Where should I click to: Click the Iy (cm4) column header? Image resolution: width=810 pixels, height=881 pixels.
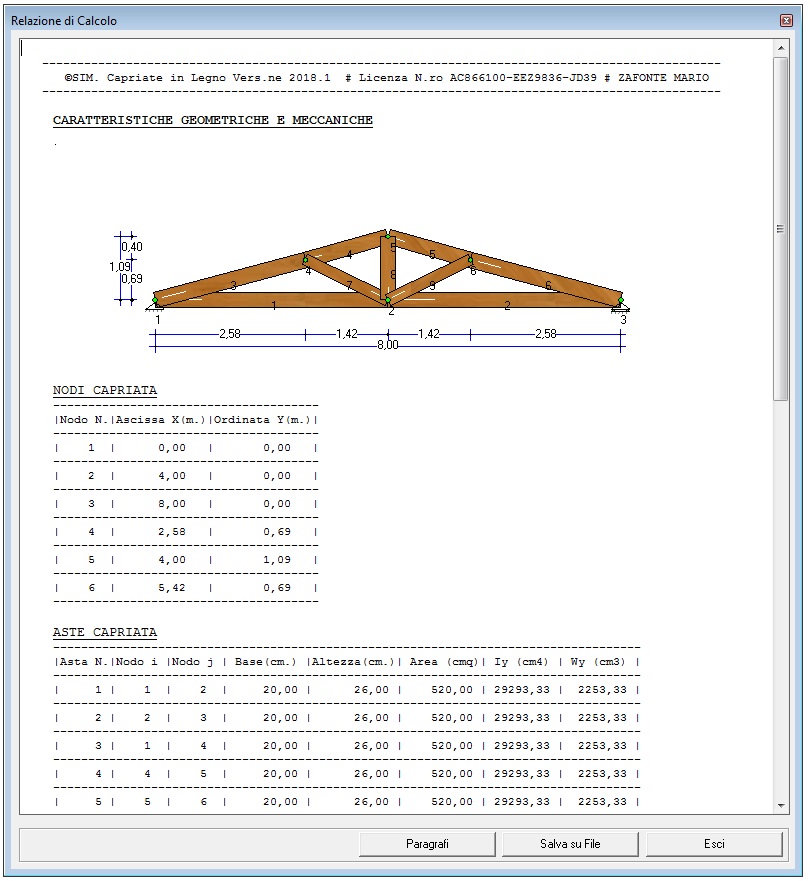(521, 662)
